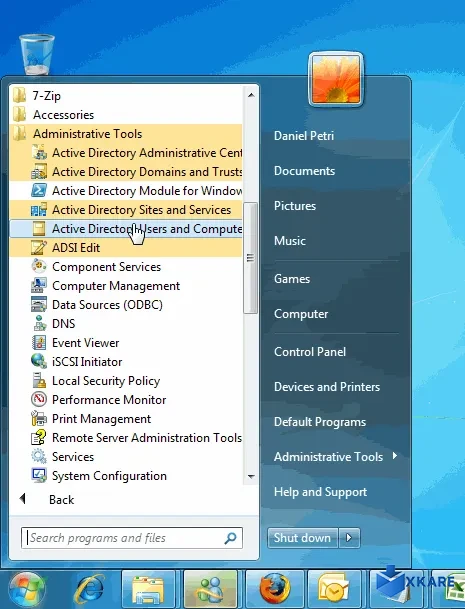Click Active Directory Domains and Trusts icon
Screen dimensions: 465x609
[39, 172]
